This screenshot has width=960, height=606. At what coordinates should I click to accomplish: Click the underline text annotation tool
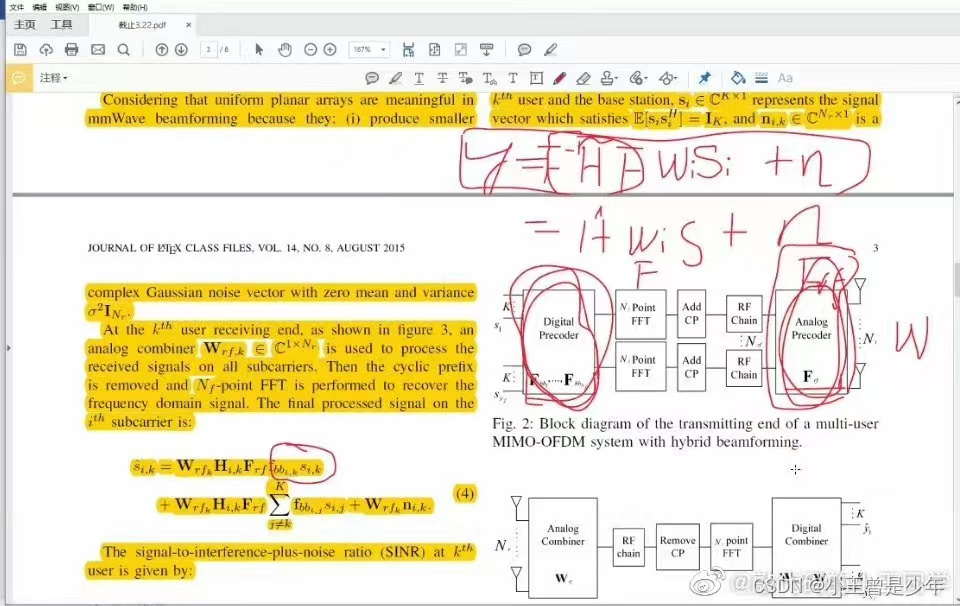(419, 78)
